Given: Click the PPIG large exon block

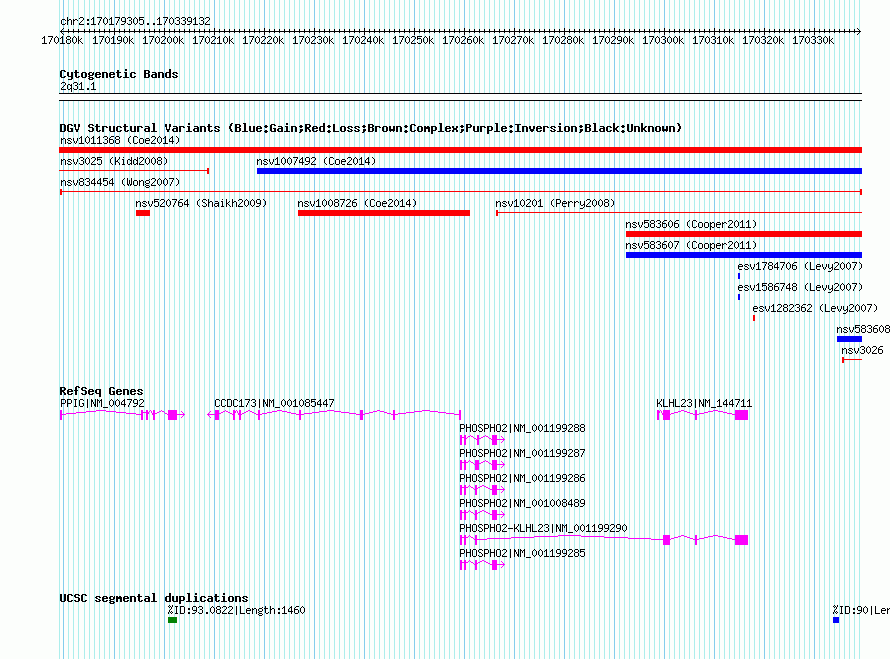Looking at the screenshot, I should (173, 415).
